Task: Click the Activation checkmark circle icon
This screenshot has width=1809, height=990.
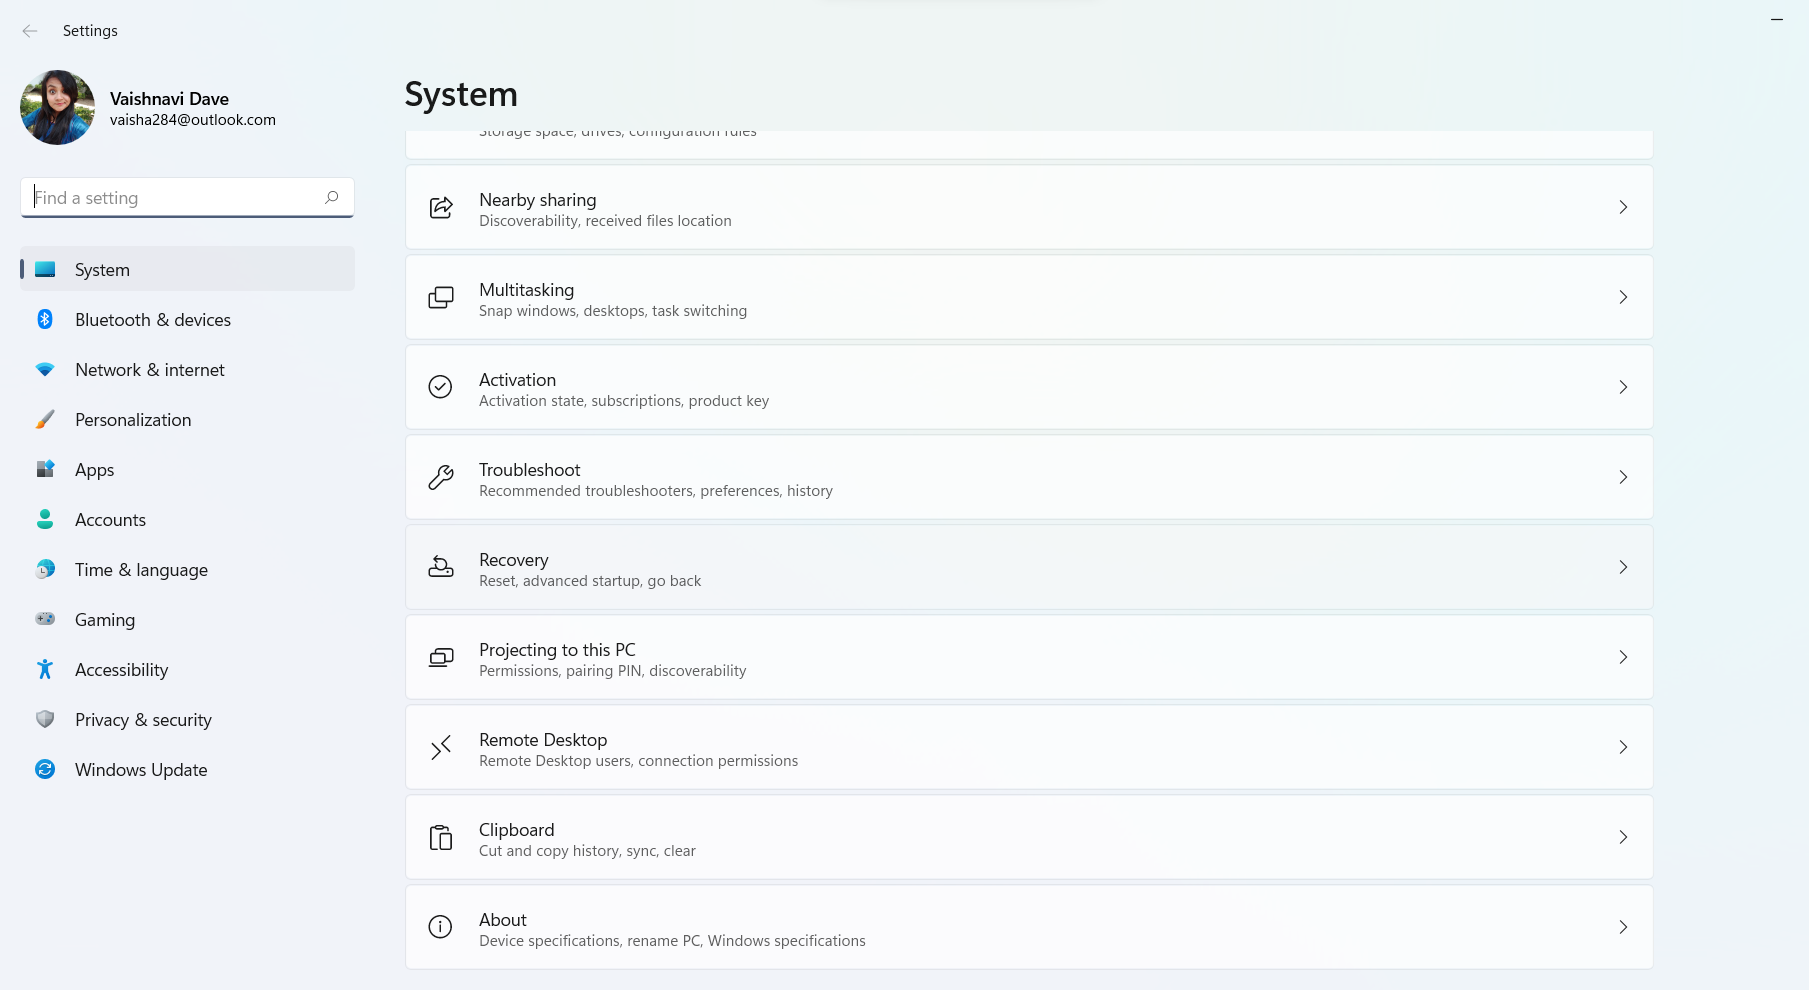Action: (x=440, y=387)
